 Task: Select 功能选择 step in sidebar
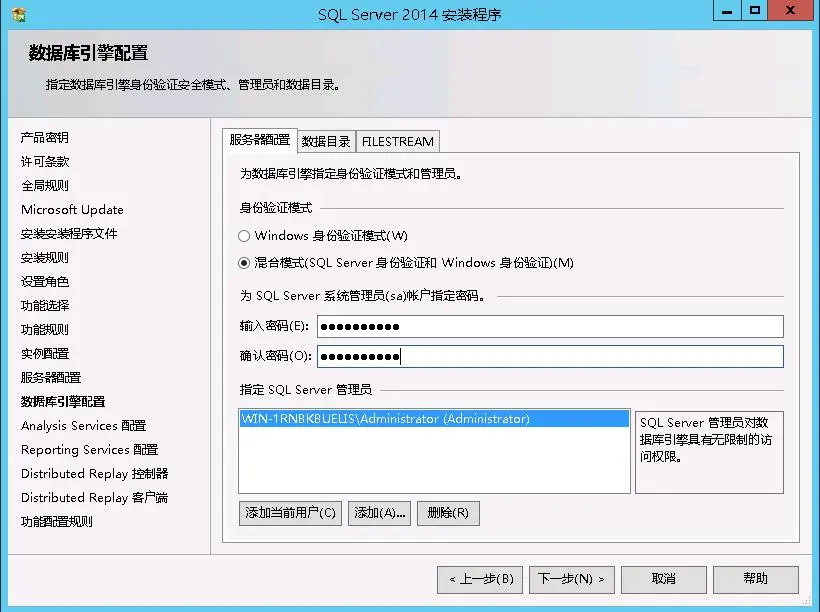tap(45, 305)
